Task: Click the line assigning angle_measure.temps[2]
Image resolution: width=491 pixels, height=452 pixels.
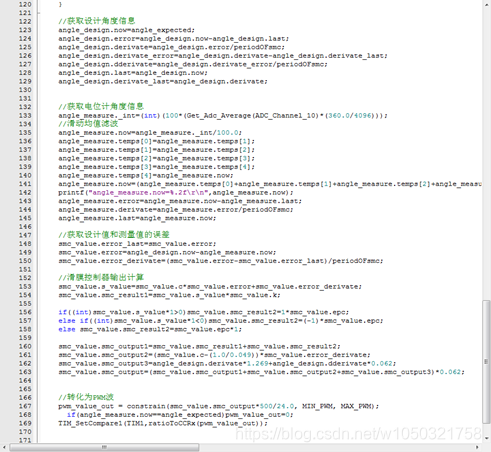Action: click(157, 158)
